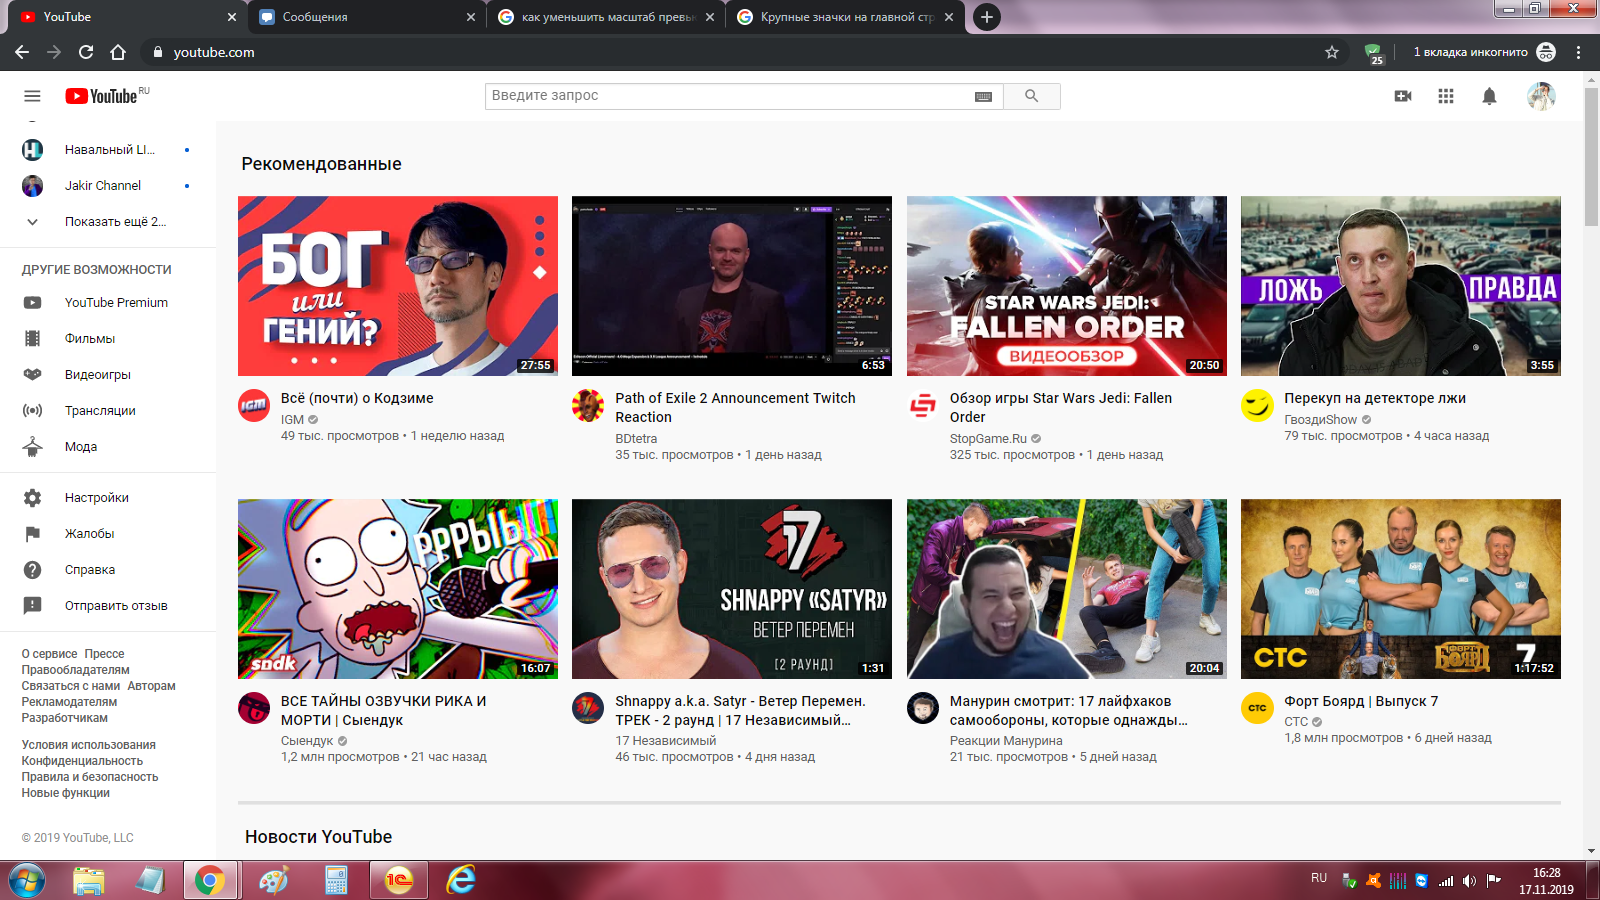Close the Сообщения tab
The image size is (1600, 900).
point(471,17)
